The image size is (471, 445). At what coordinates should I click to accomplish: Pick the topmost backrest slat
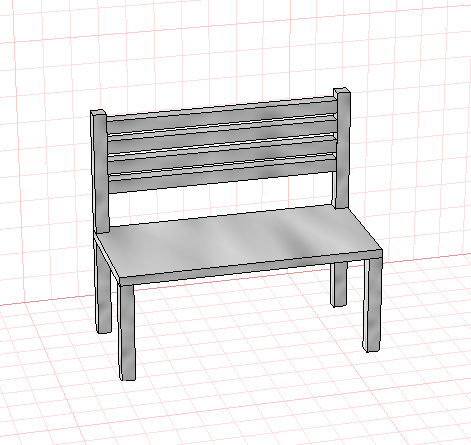[222, 114]
